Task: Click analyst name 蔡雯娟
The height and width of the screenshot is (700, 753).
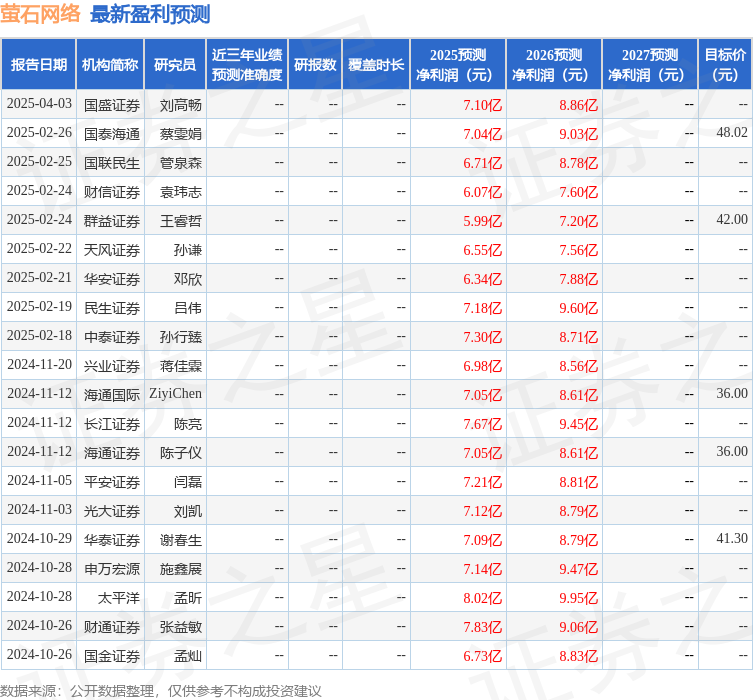Action: [181, 133]
